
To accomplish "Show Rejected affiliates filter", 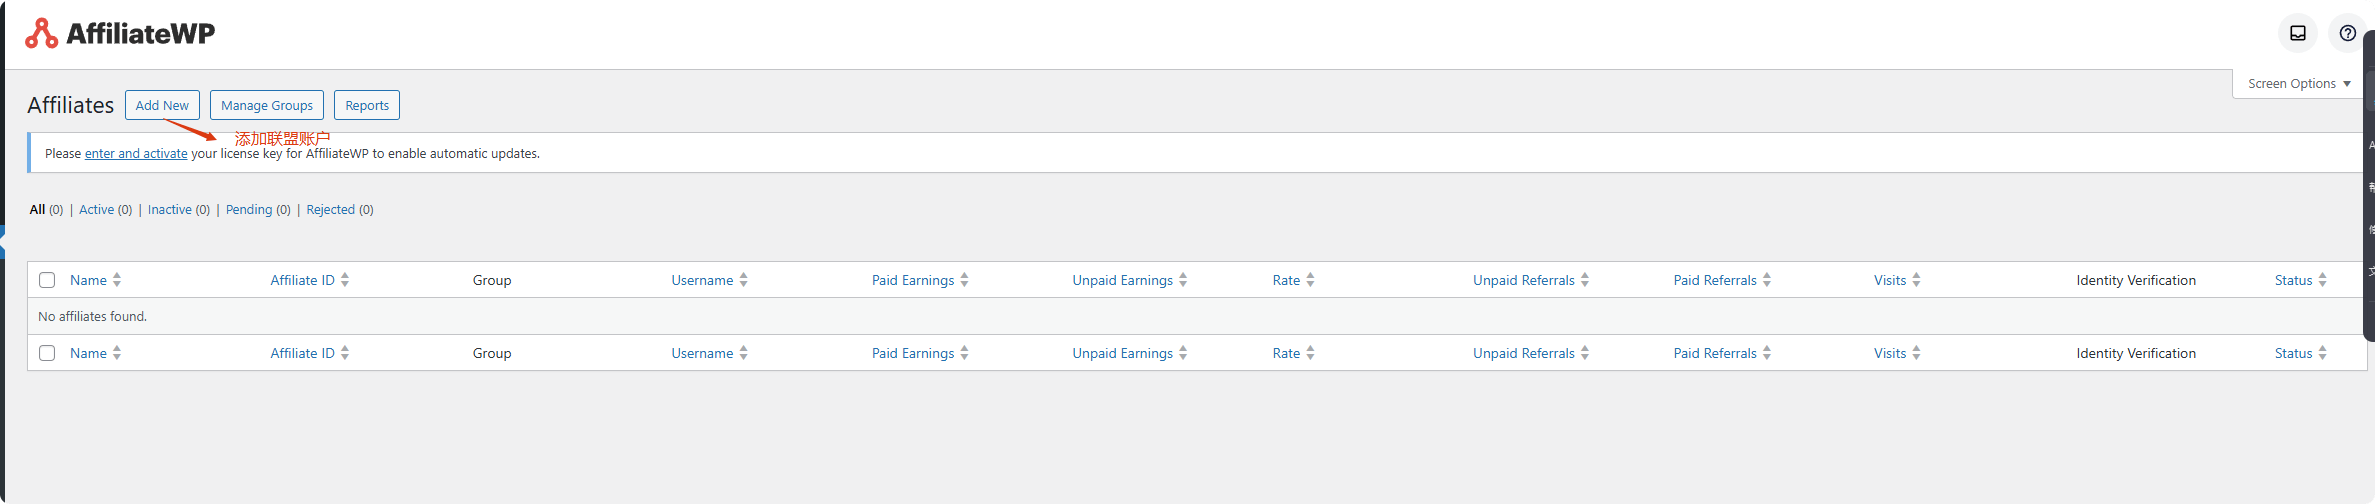I will point(330,210).
